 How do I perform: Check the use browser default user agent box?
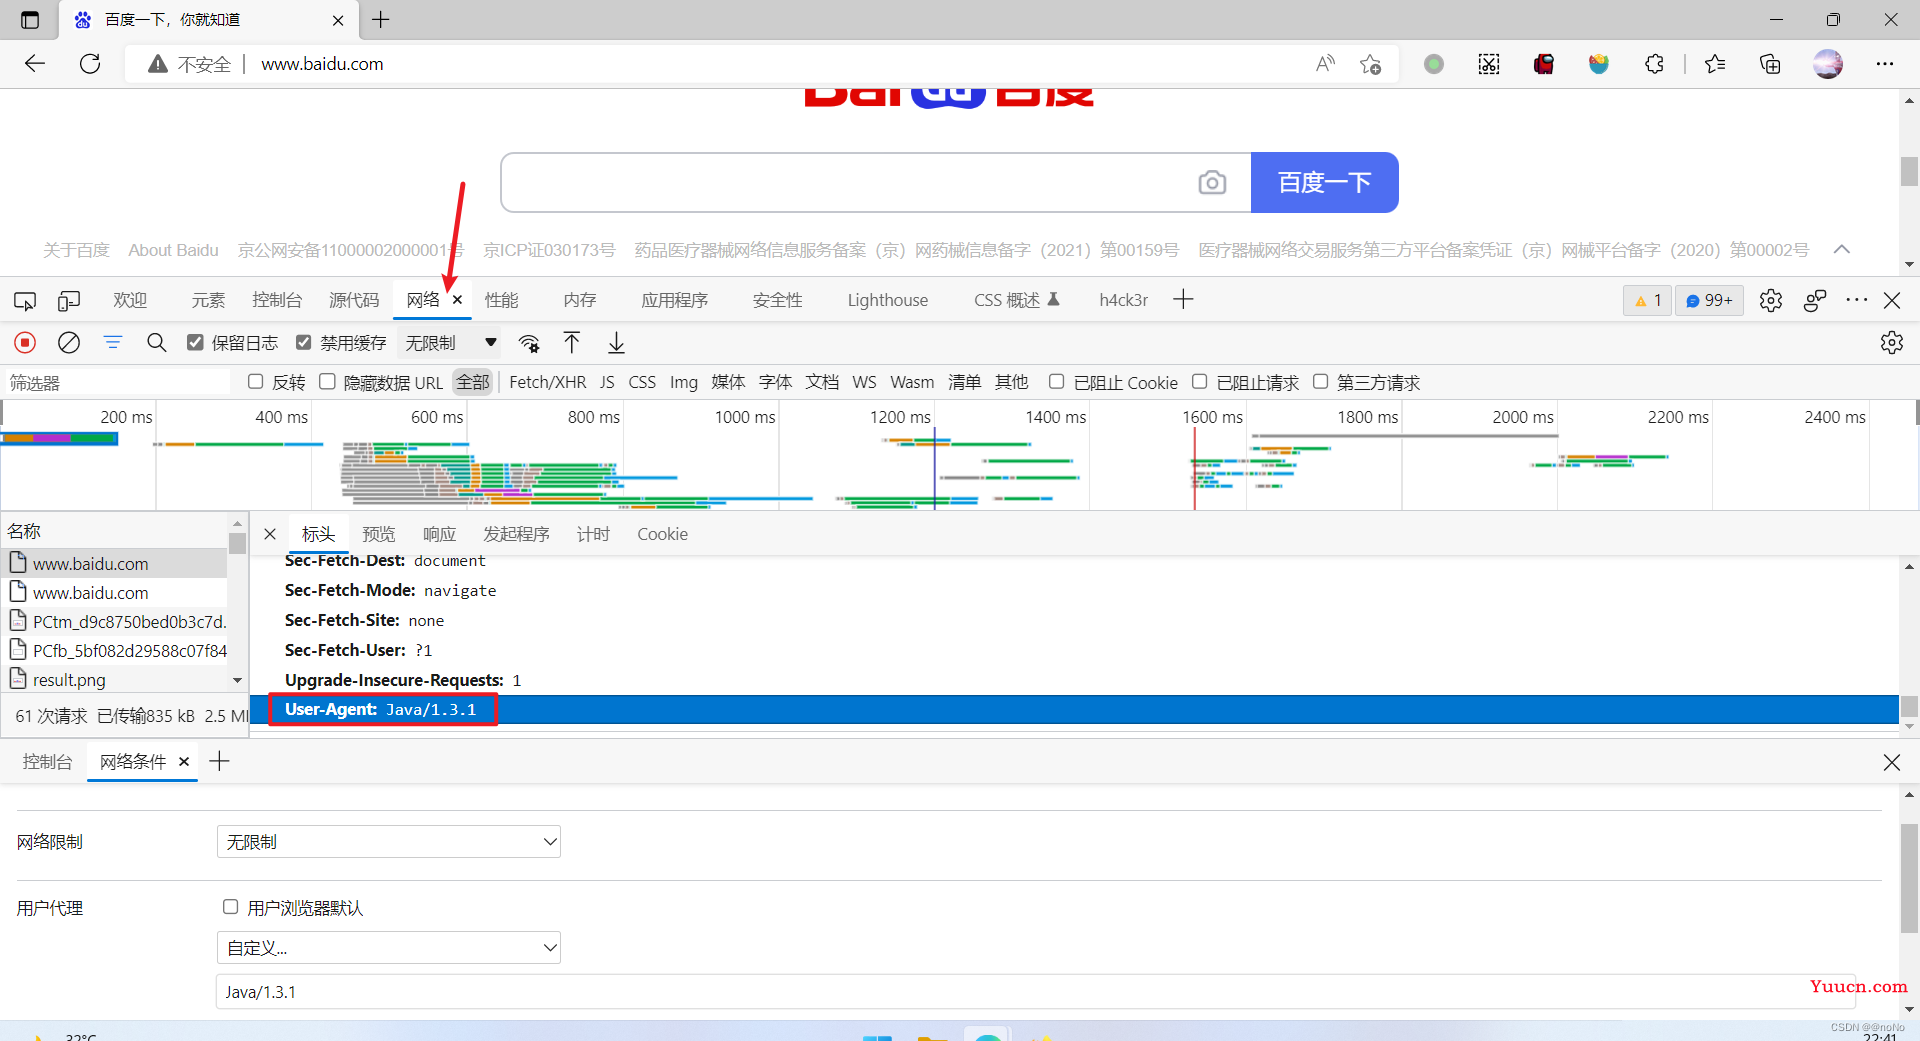(x=231, y=907)
